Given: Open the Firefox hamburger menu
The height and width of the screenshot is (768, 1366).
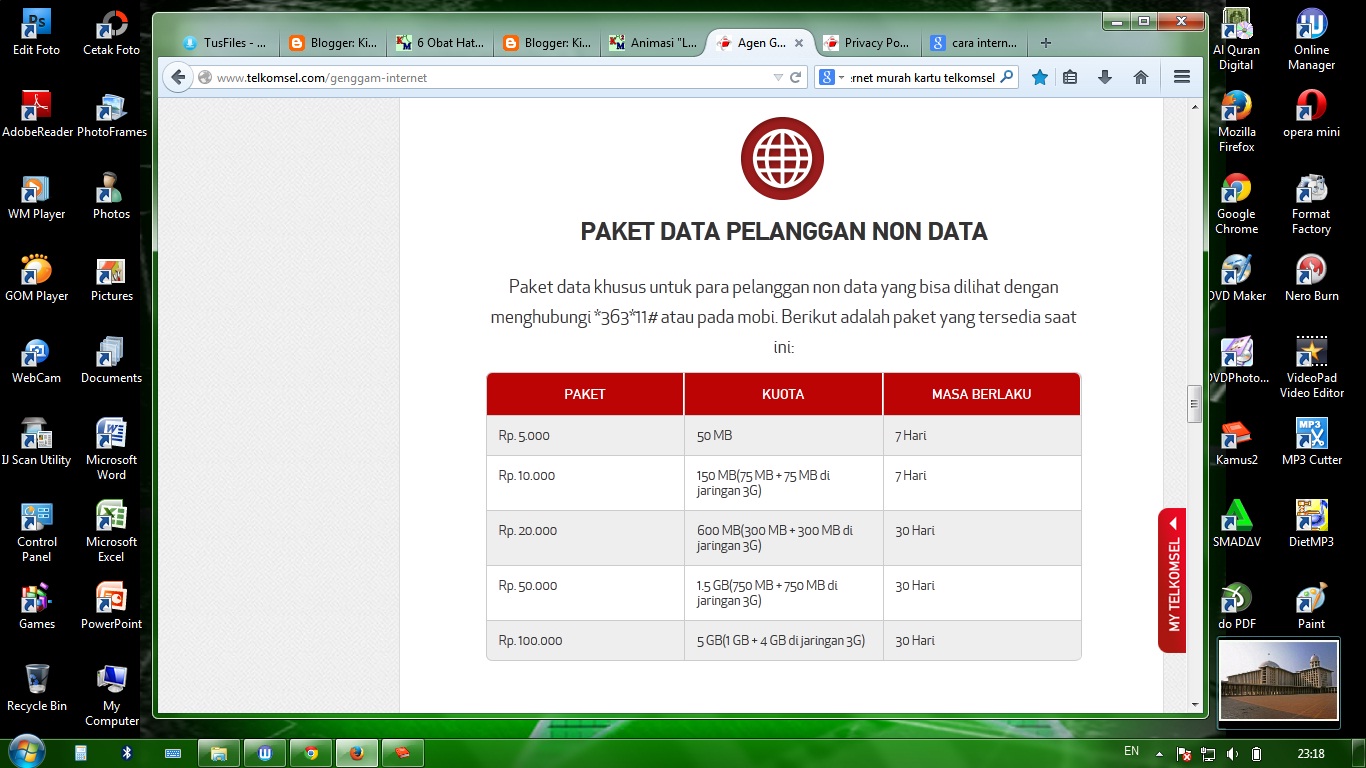Looking at the screenshot, I should [x=1182, y=77].
